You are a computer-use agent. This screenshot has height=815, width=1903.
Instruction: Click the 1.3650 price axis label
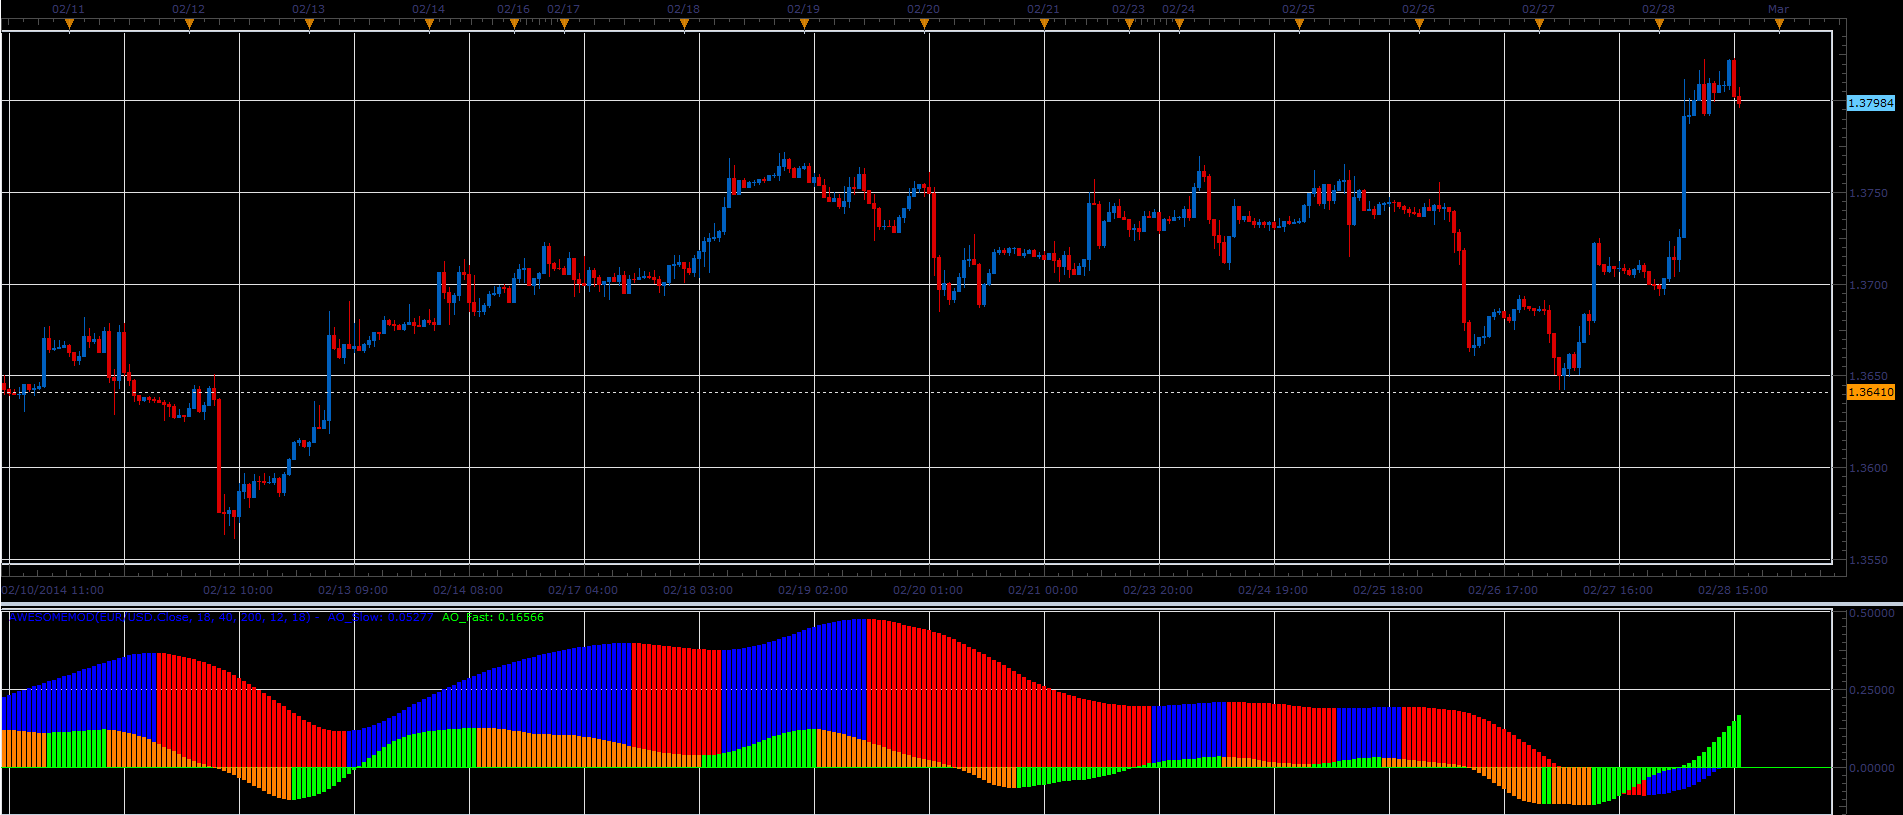click(x=1868, y=377)
